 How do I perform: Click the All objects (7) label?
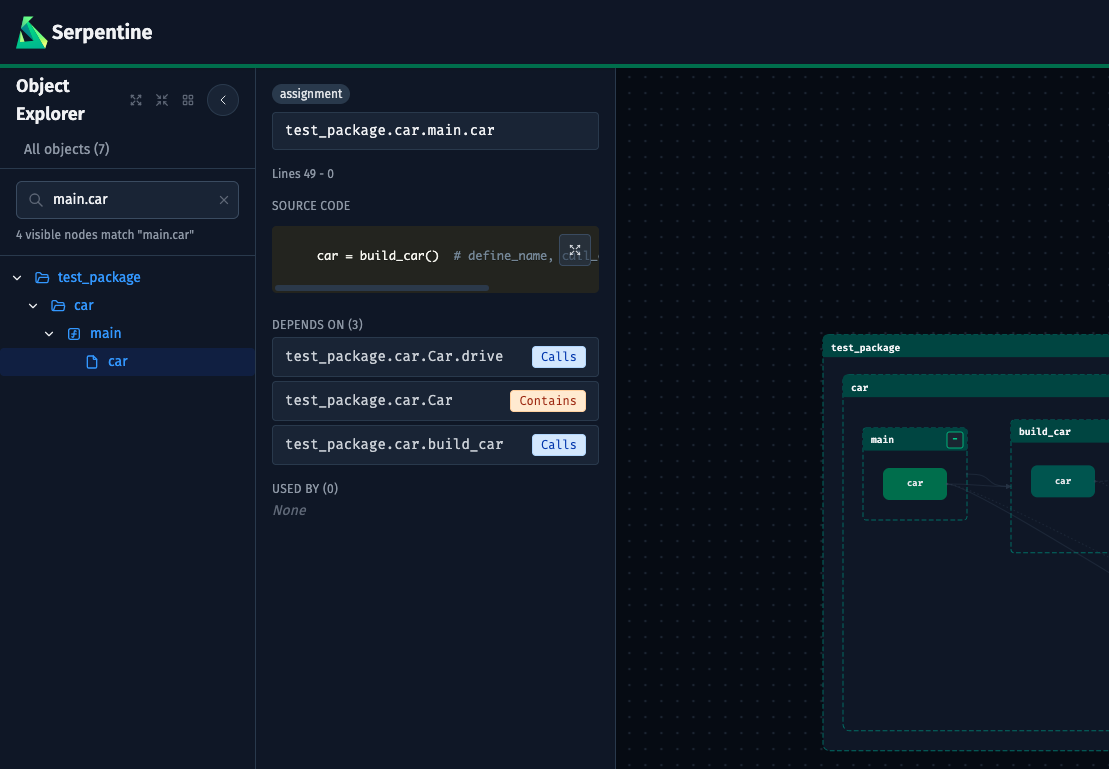pos(66,149)
